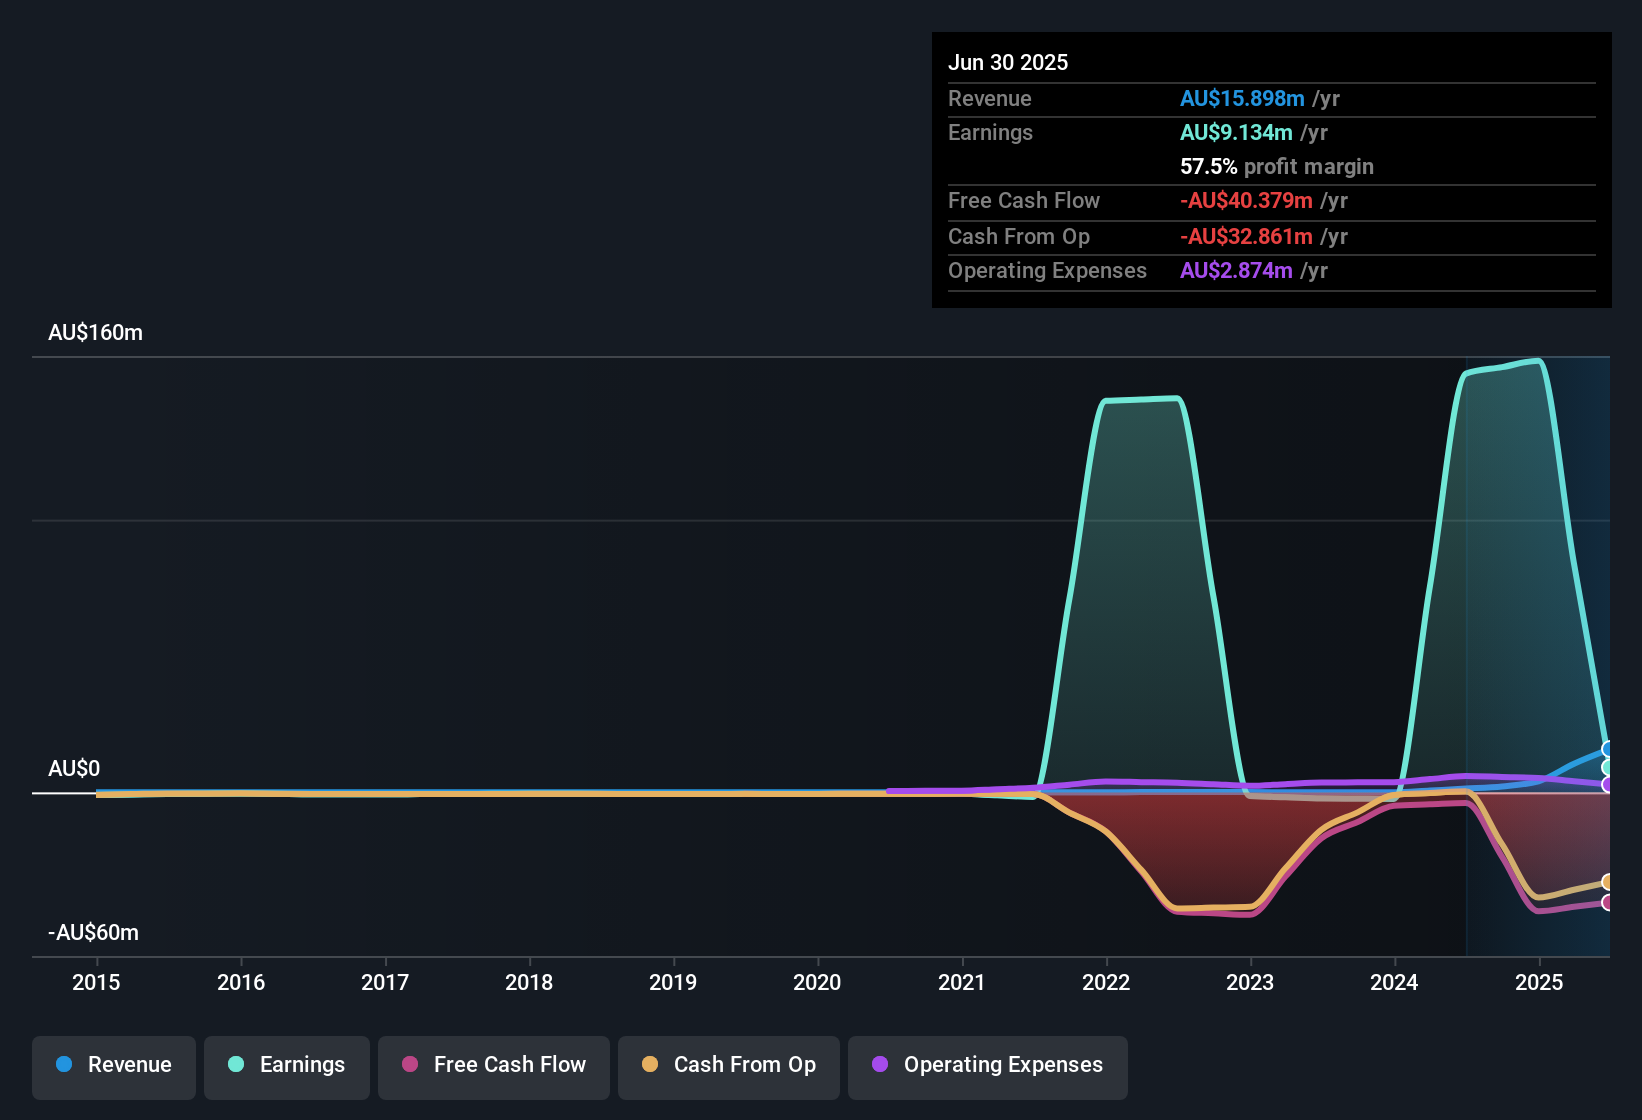Image resolution: width=1642 pixels, height=1120 pixels.
Task: Select the purple Operating Expenses endpoint marker
Action: coord(1608,785)
